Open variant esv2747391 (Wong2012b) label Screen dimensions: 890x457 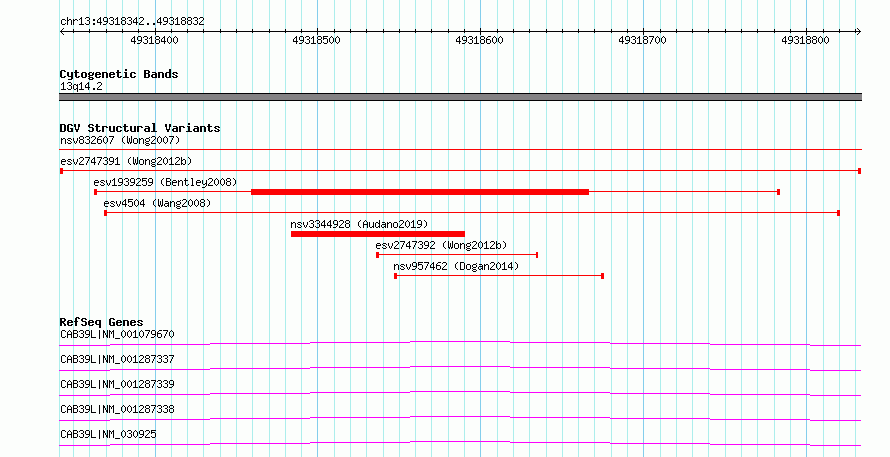[126, 161]
